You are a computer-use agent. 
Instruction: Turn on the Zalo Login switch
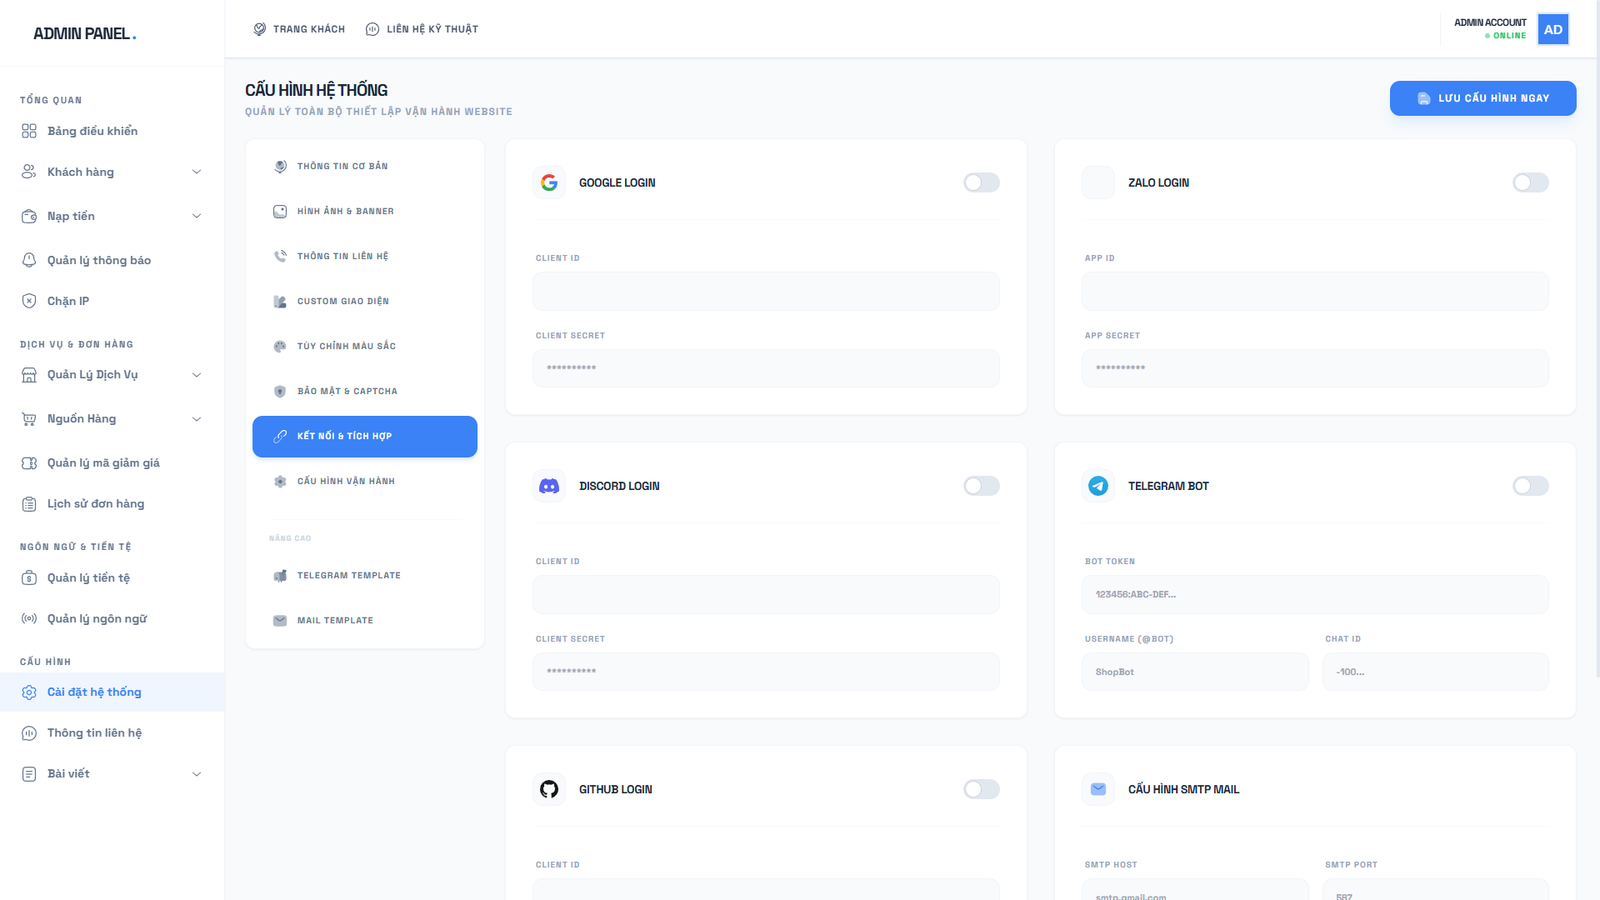click(x=1530, y=183)
